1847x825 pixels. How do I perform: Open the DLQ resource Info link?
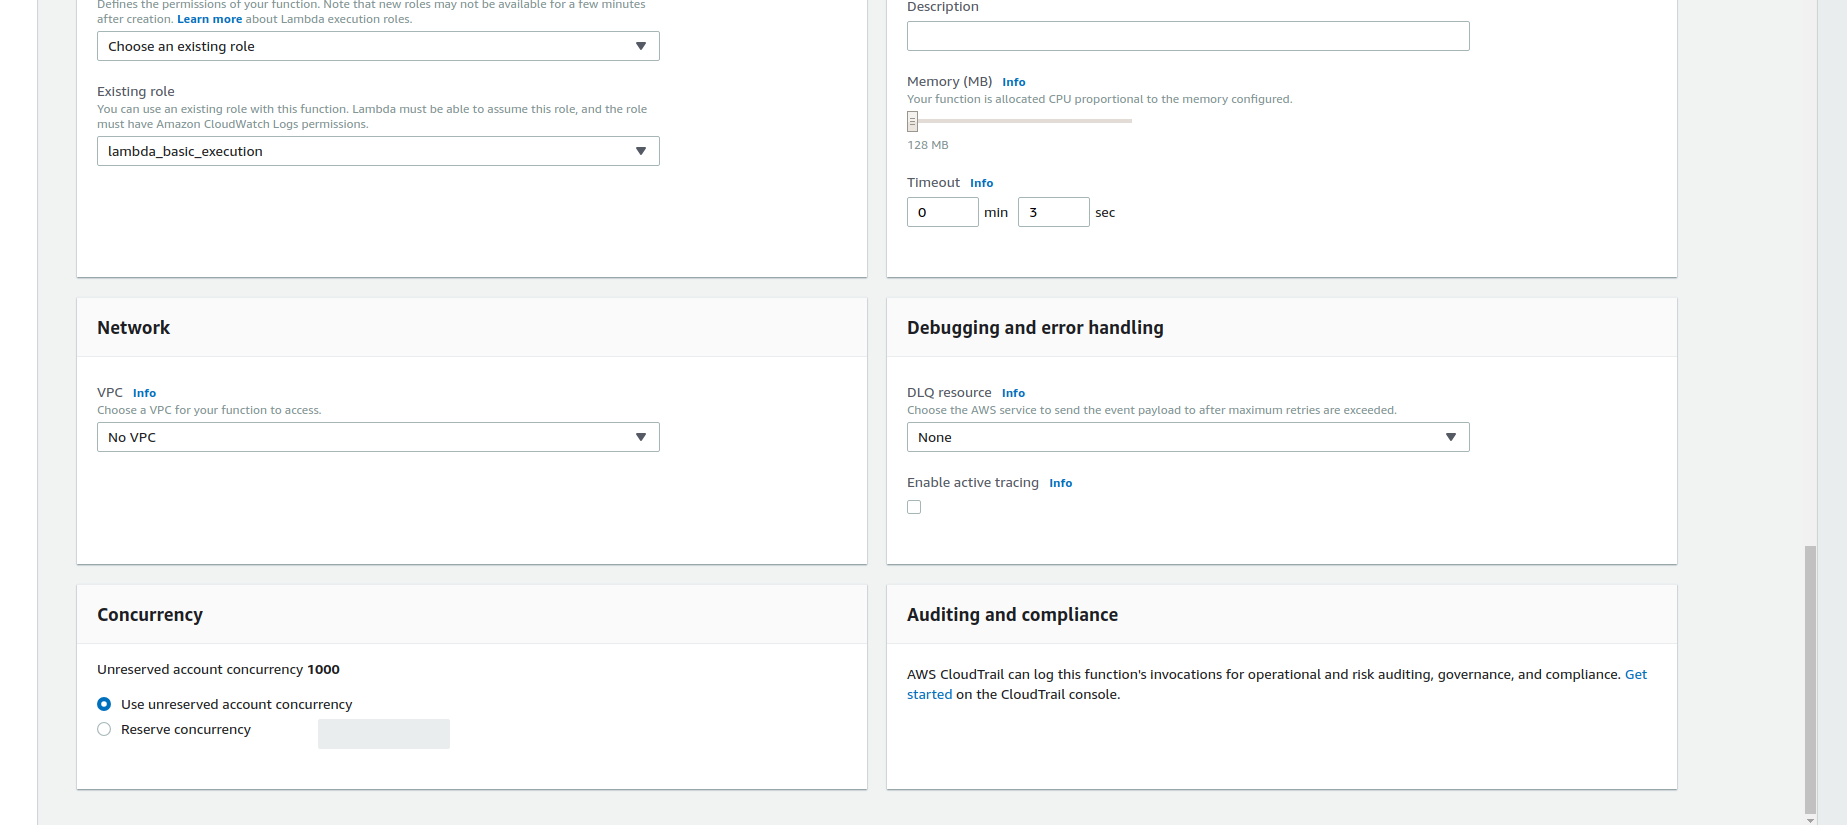point(1013,393)
